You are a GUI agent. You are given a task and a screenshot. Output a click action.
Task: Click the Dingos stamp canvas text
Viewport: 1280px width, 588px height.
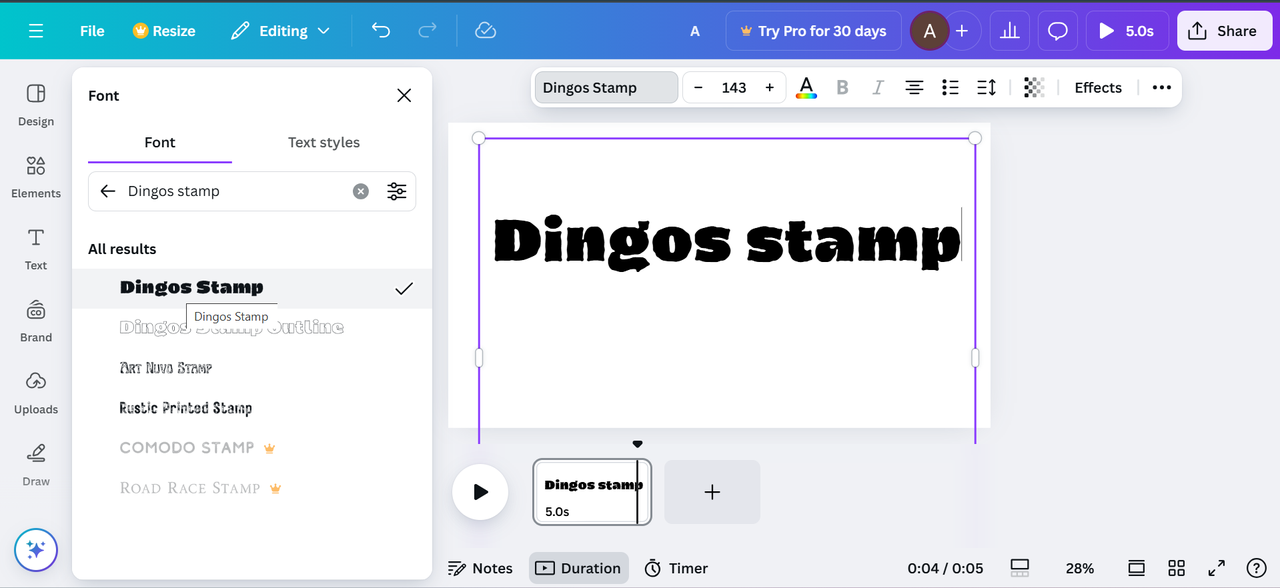point(727,242)
